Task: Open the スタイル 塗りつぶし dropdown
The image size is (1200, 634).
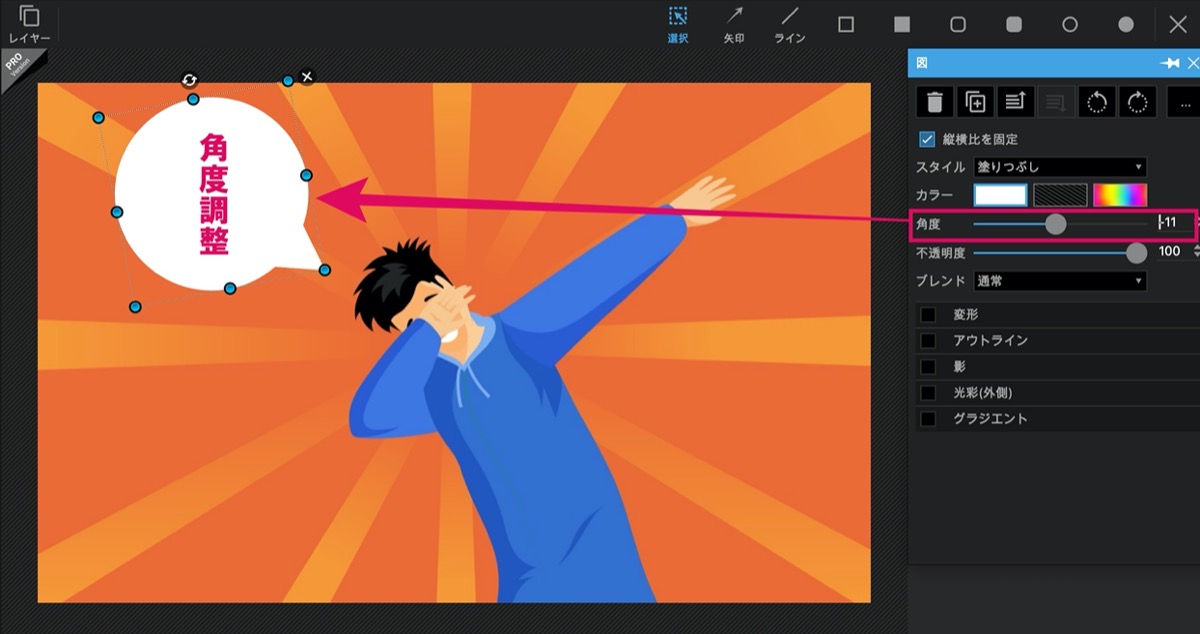Action: [1060, 167]
